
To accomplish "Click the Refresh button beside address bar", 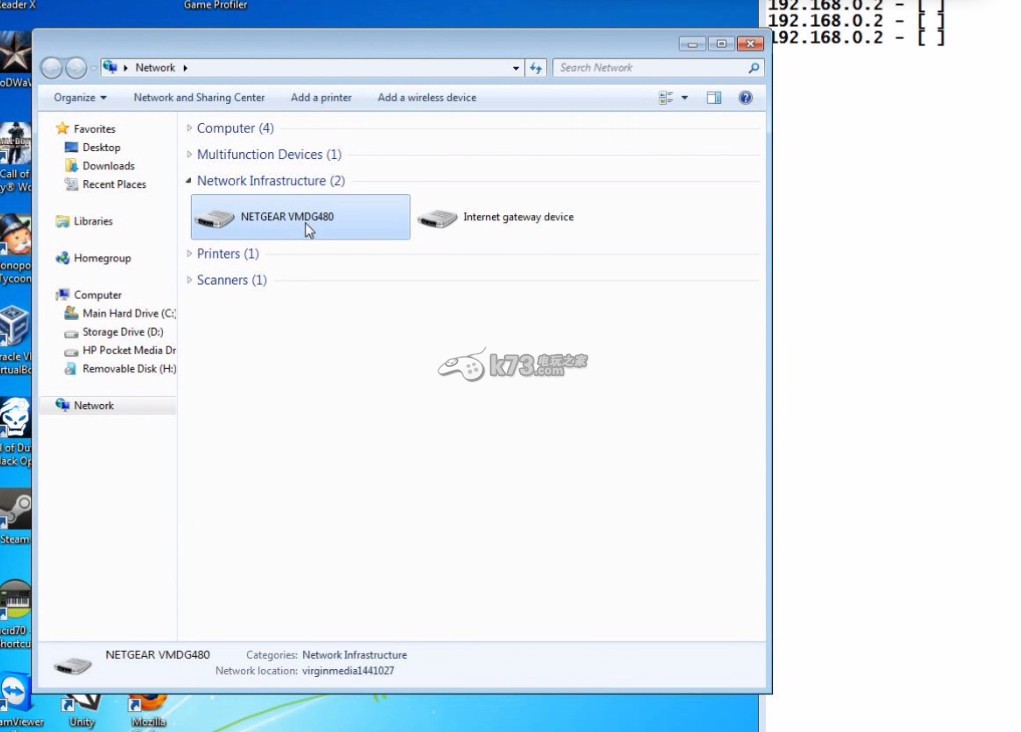I will pyautogui.click(x=536, y=68).
